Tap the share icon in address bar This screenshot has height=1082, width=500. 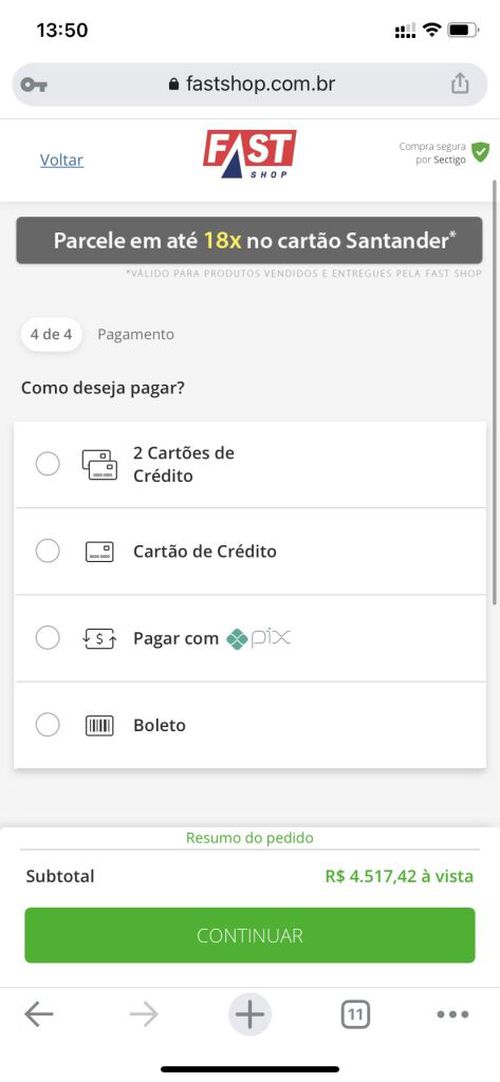459,83
